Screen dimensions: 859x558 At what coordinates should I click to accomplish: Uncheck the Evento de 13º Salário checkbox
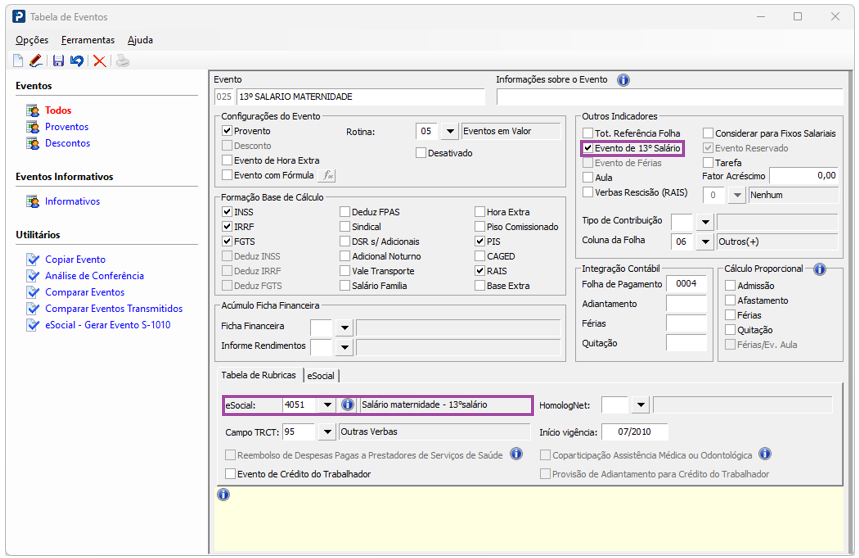point(589,148)
